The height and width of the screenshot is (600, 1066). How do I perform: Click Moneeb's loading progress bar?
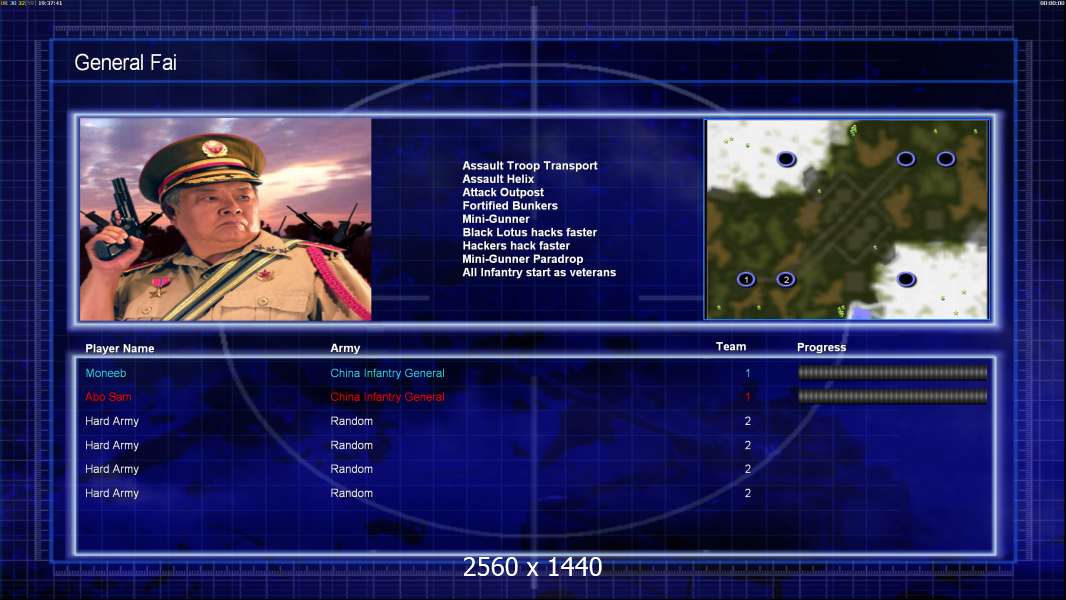[893, 372]
